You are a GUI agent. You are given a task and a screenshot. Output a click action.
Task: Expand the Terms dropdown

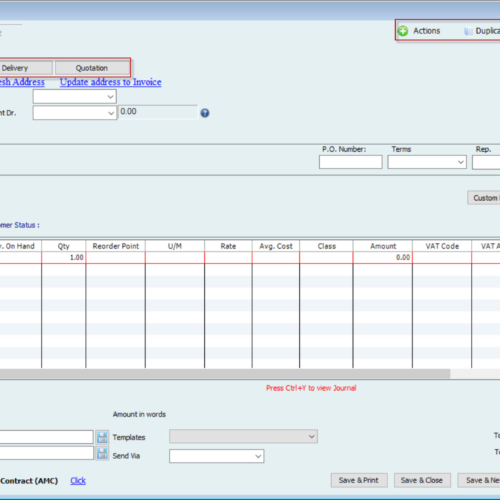[x=427, y=162]
